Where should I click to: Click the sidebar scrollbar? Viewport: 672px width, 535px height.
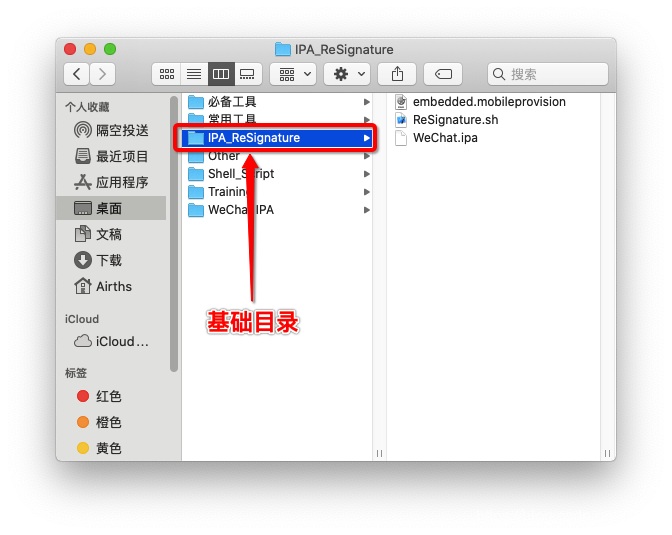(x=174, y=234)
